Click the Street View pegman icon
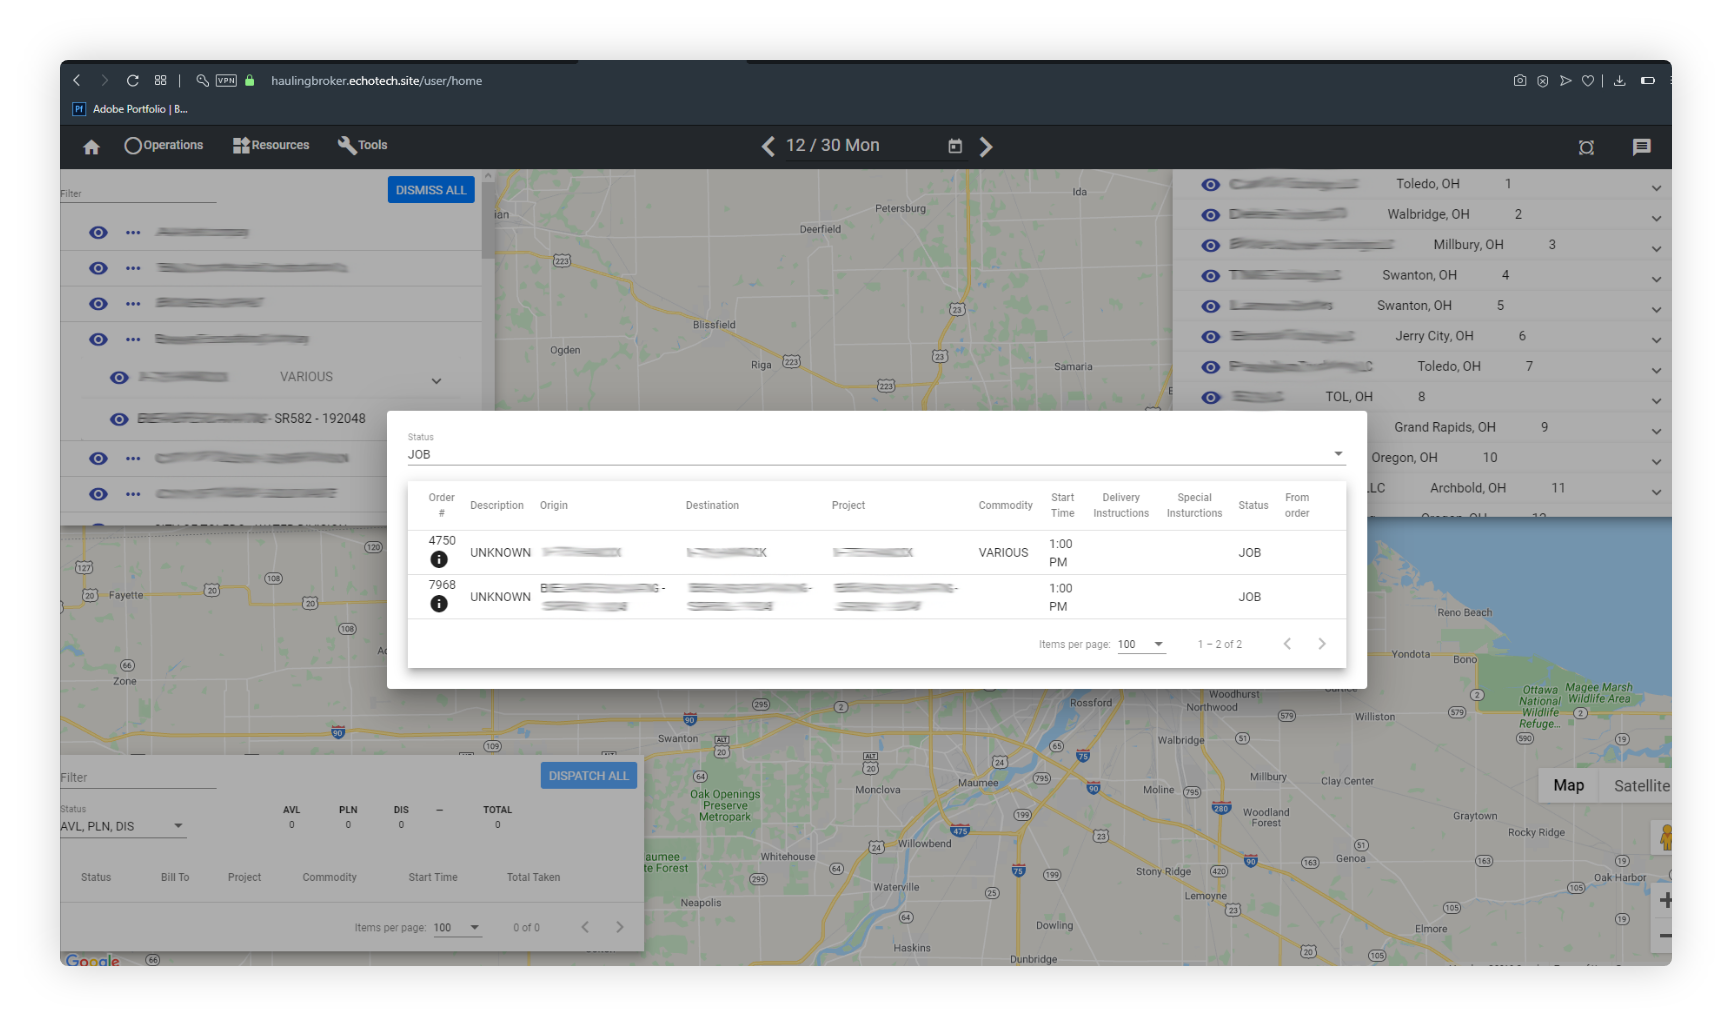This screenshot has height=1026, width=1732. coord(1664,836)
